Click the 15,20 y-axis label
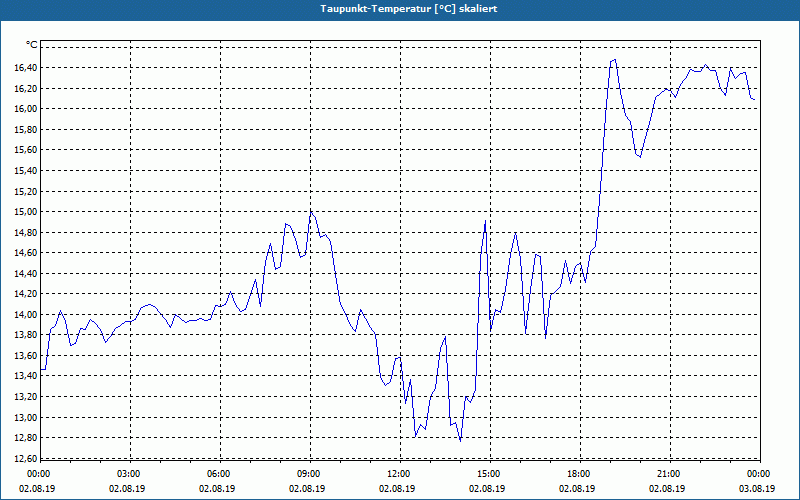The width and height of the screenshot is (800, 500). [26, 191]
